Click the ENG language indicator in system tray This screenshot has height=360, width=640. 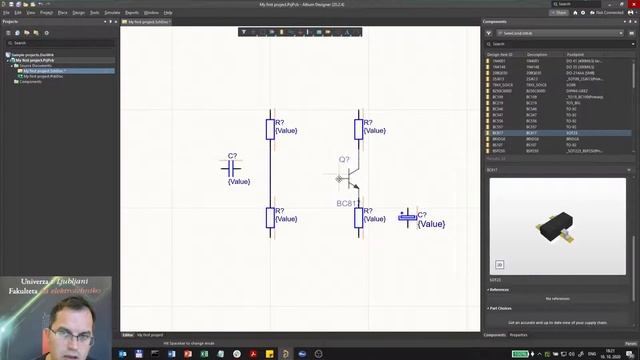click(592, 354)
